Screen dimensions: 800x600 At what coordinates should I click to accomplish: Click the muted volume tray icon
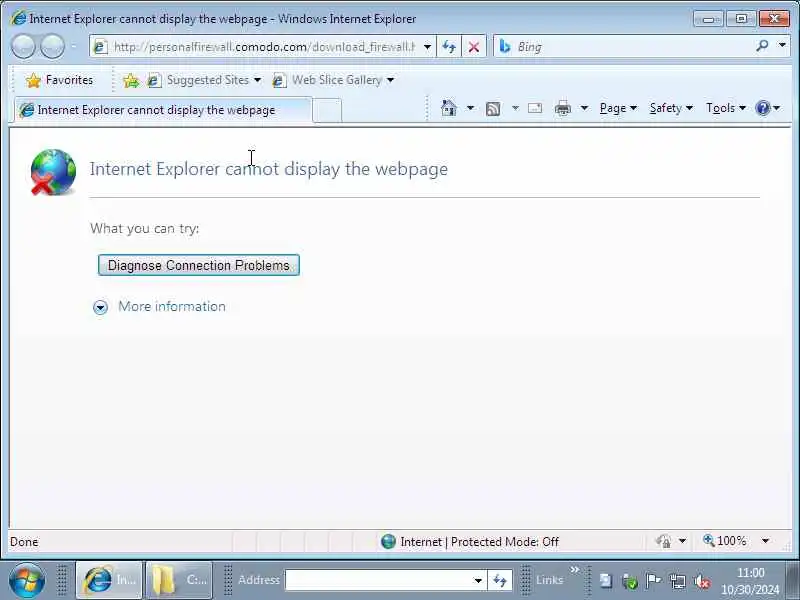point(702,581)
